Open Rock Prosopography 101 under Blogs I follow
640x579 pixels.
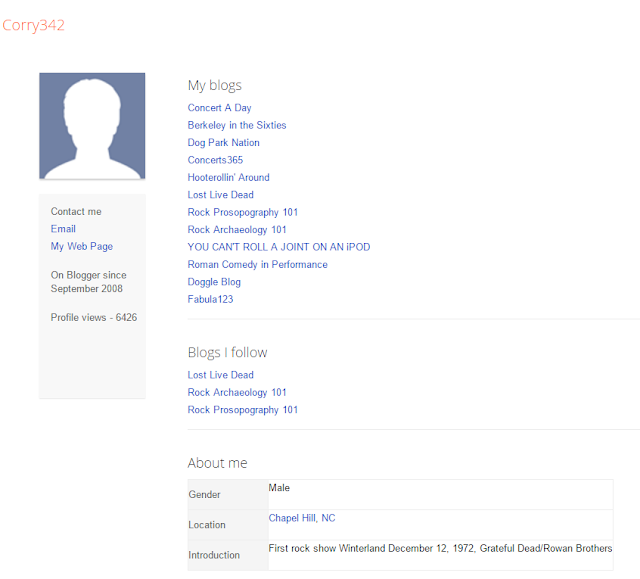pyautogui.click(x=242, y=410)
